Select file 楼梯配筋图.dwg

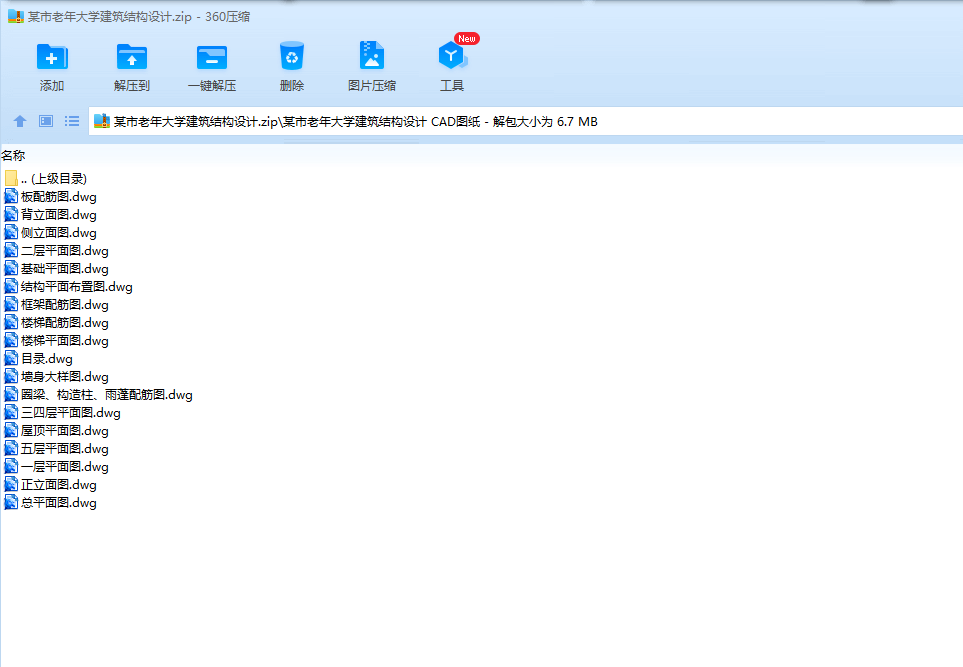coord(57,322)
